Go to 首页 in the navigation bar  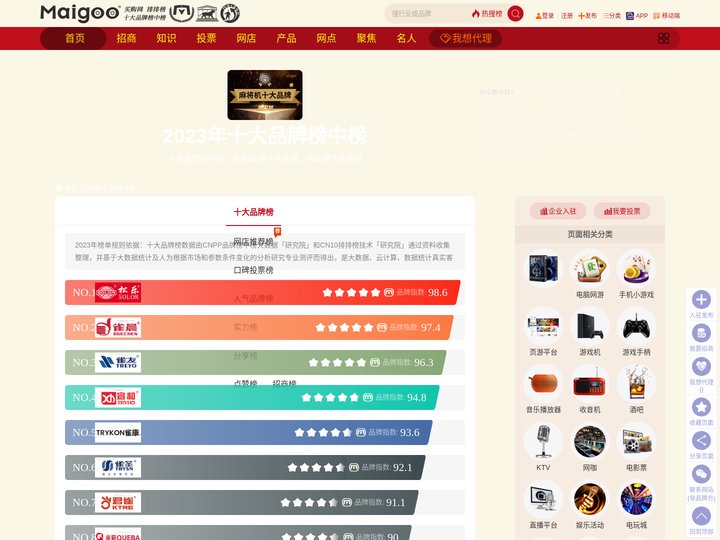click(x=75, y=38)
